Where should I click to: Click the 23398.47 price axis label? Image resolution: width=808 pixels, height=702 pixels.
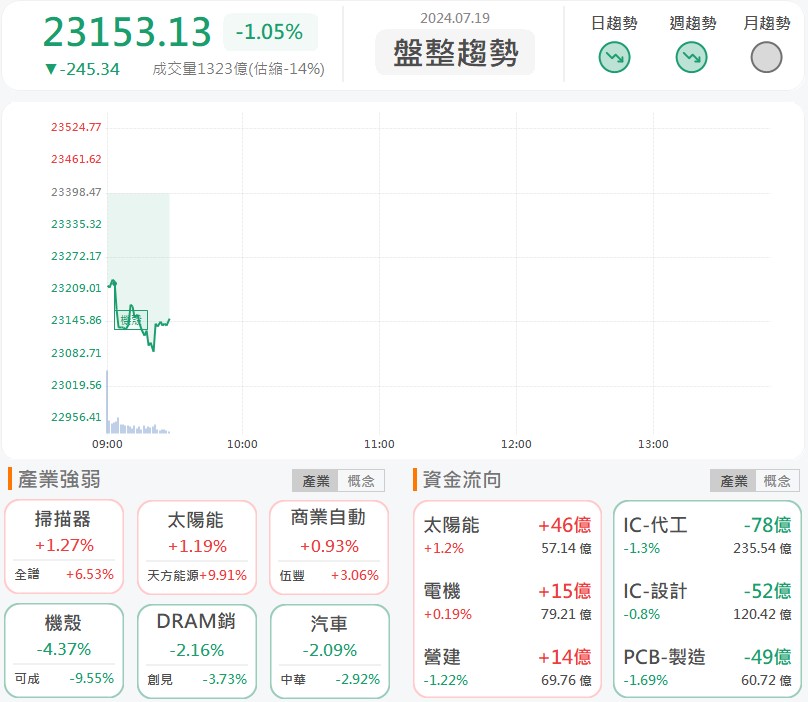pos(76,192)
